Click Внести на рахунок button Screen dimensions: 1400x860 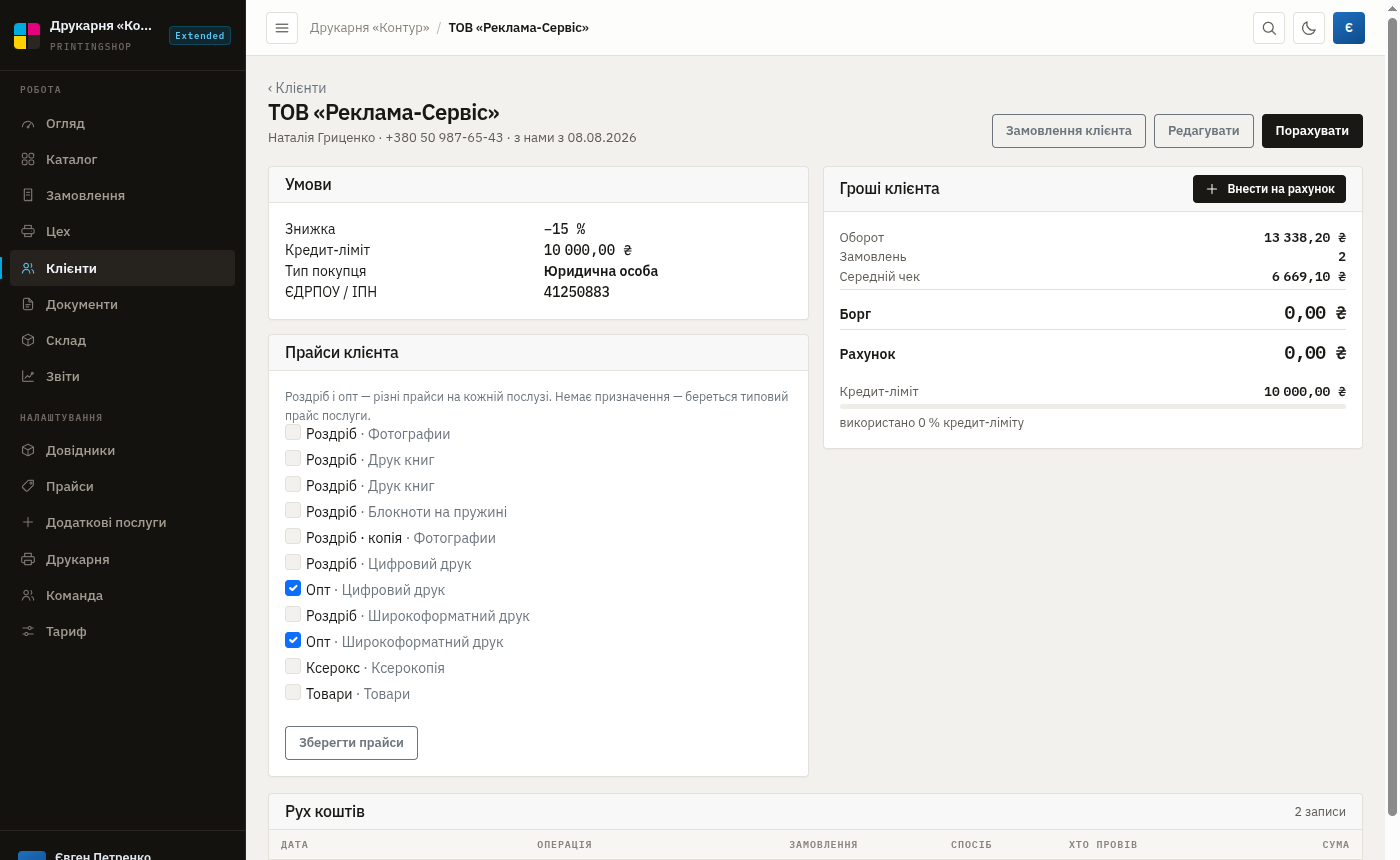(1270, 189)
